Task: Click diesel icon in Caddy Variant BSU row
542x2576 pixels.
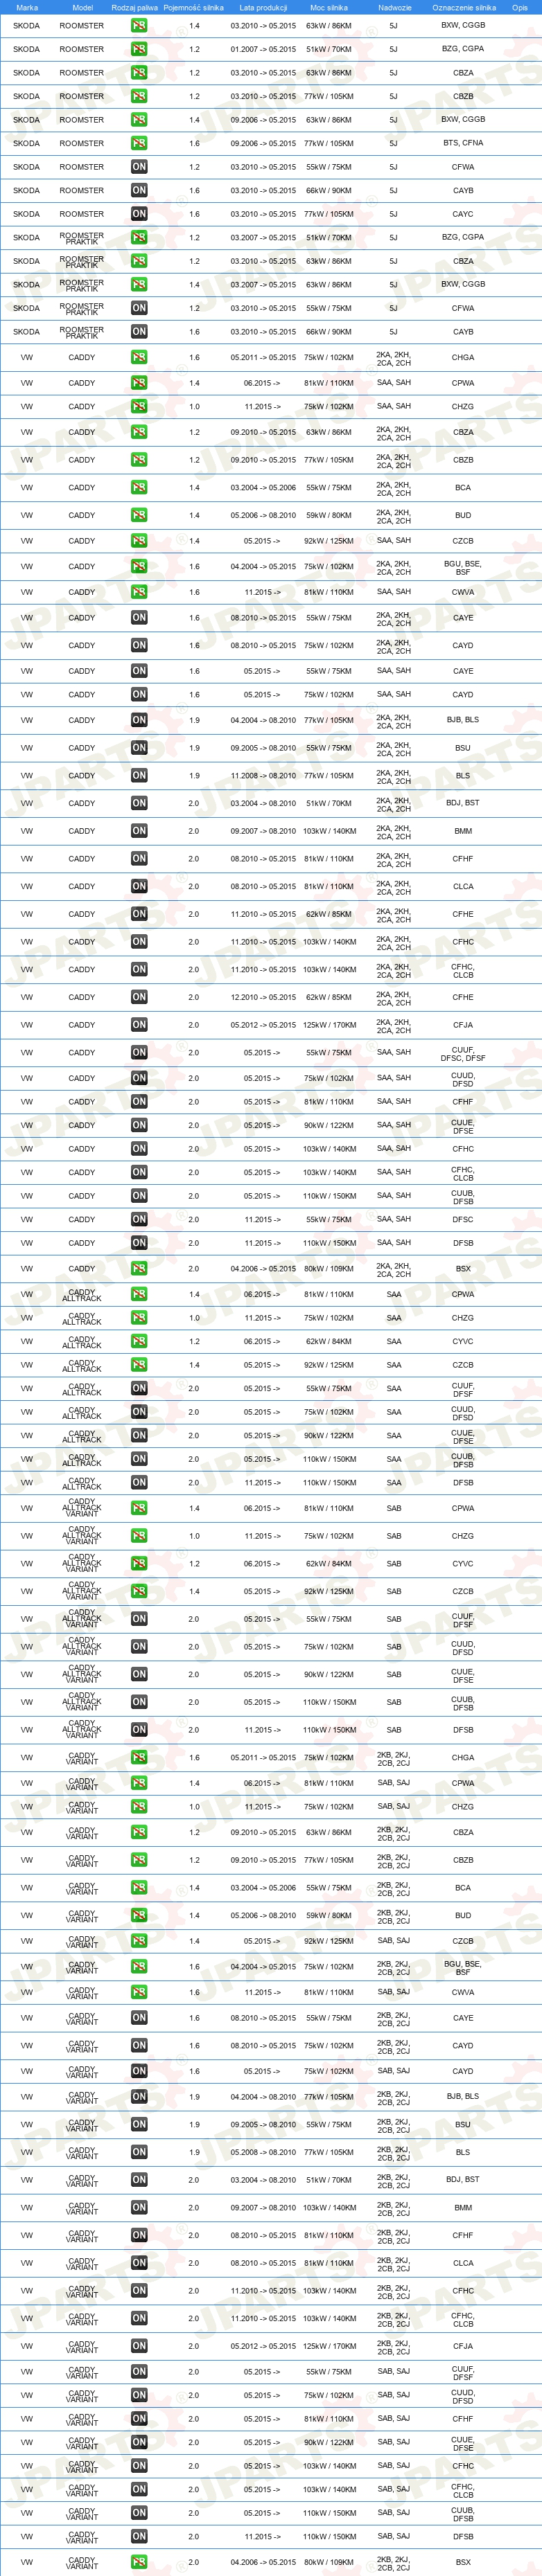Action: 139,2124
